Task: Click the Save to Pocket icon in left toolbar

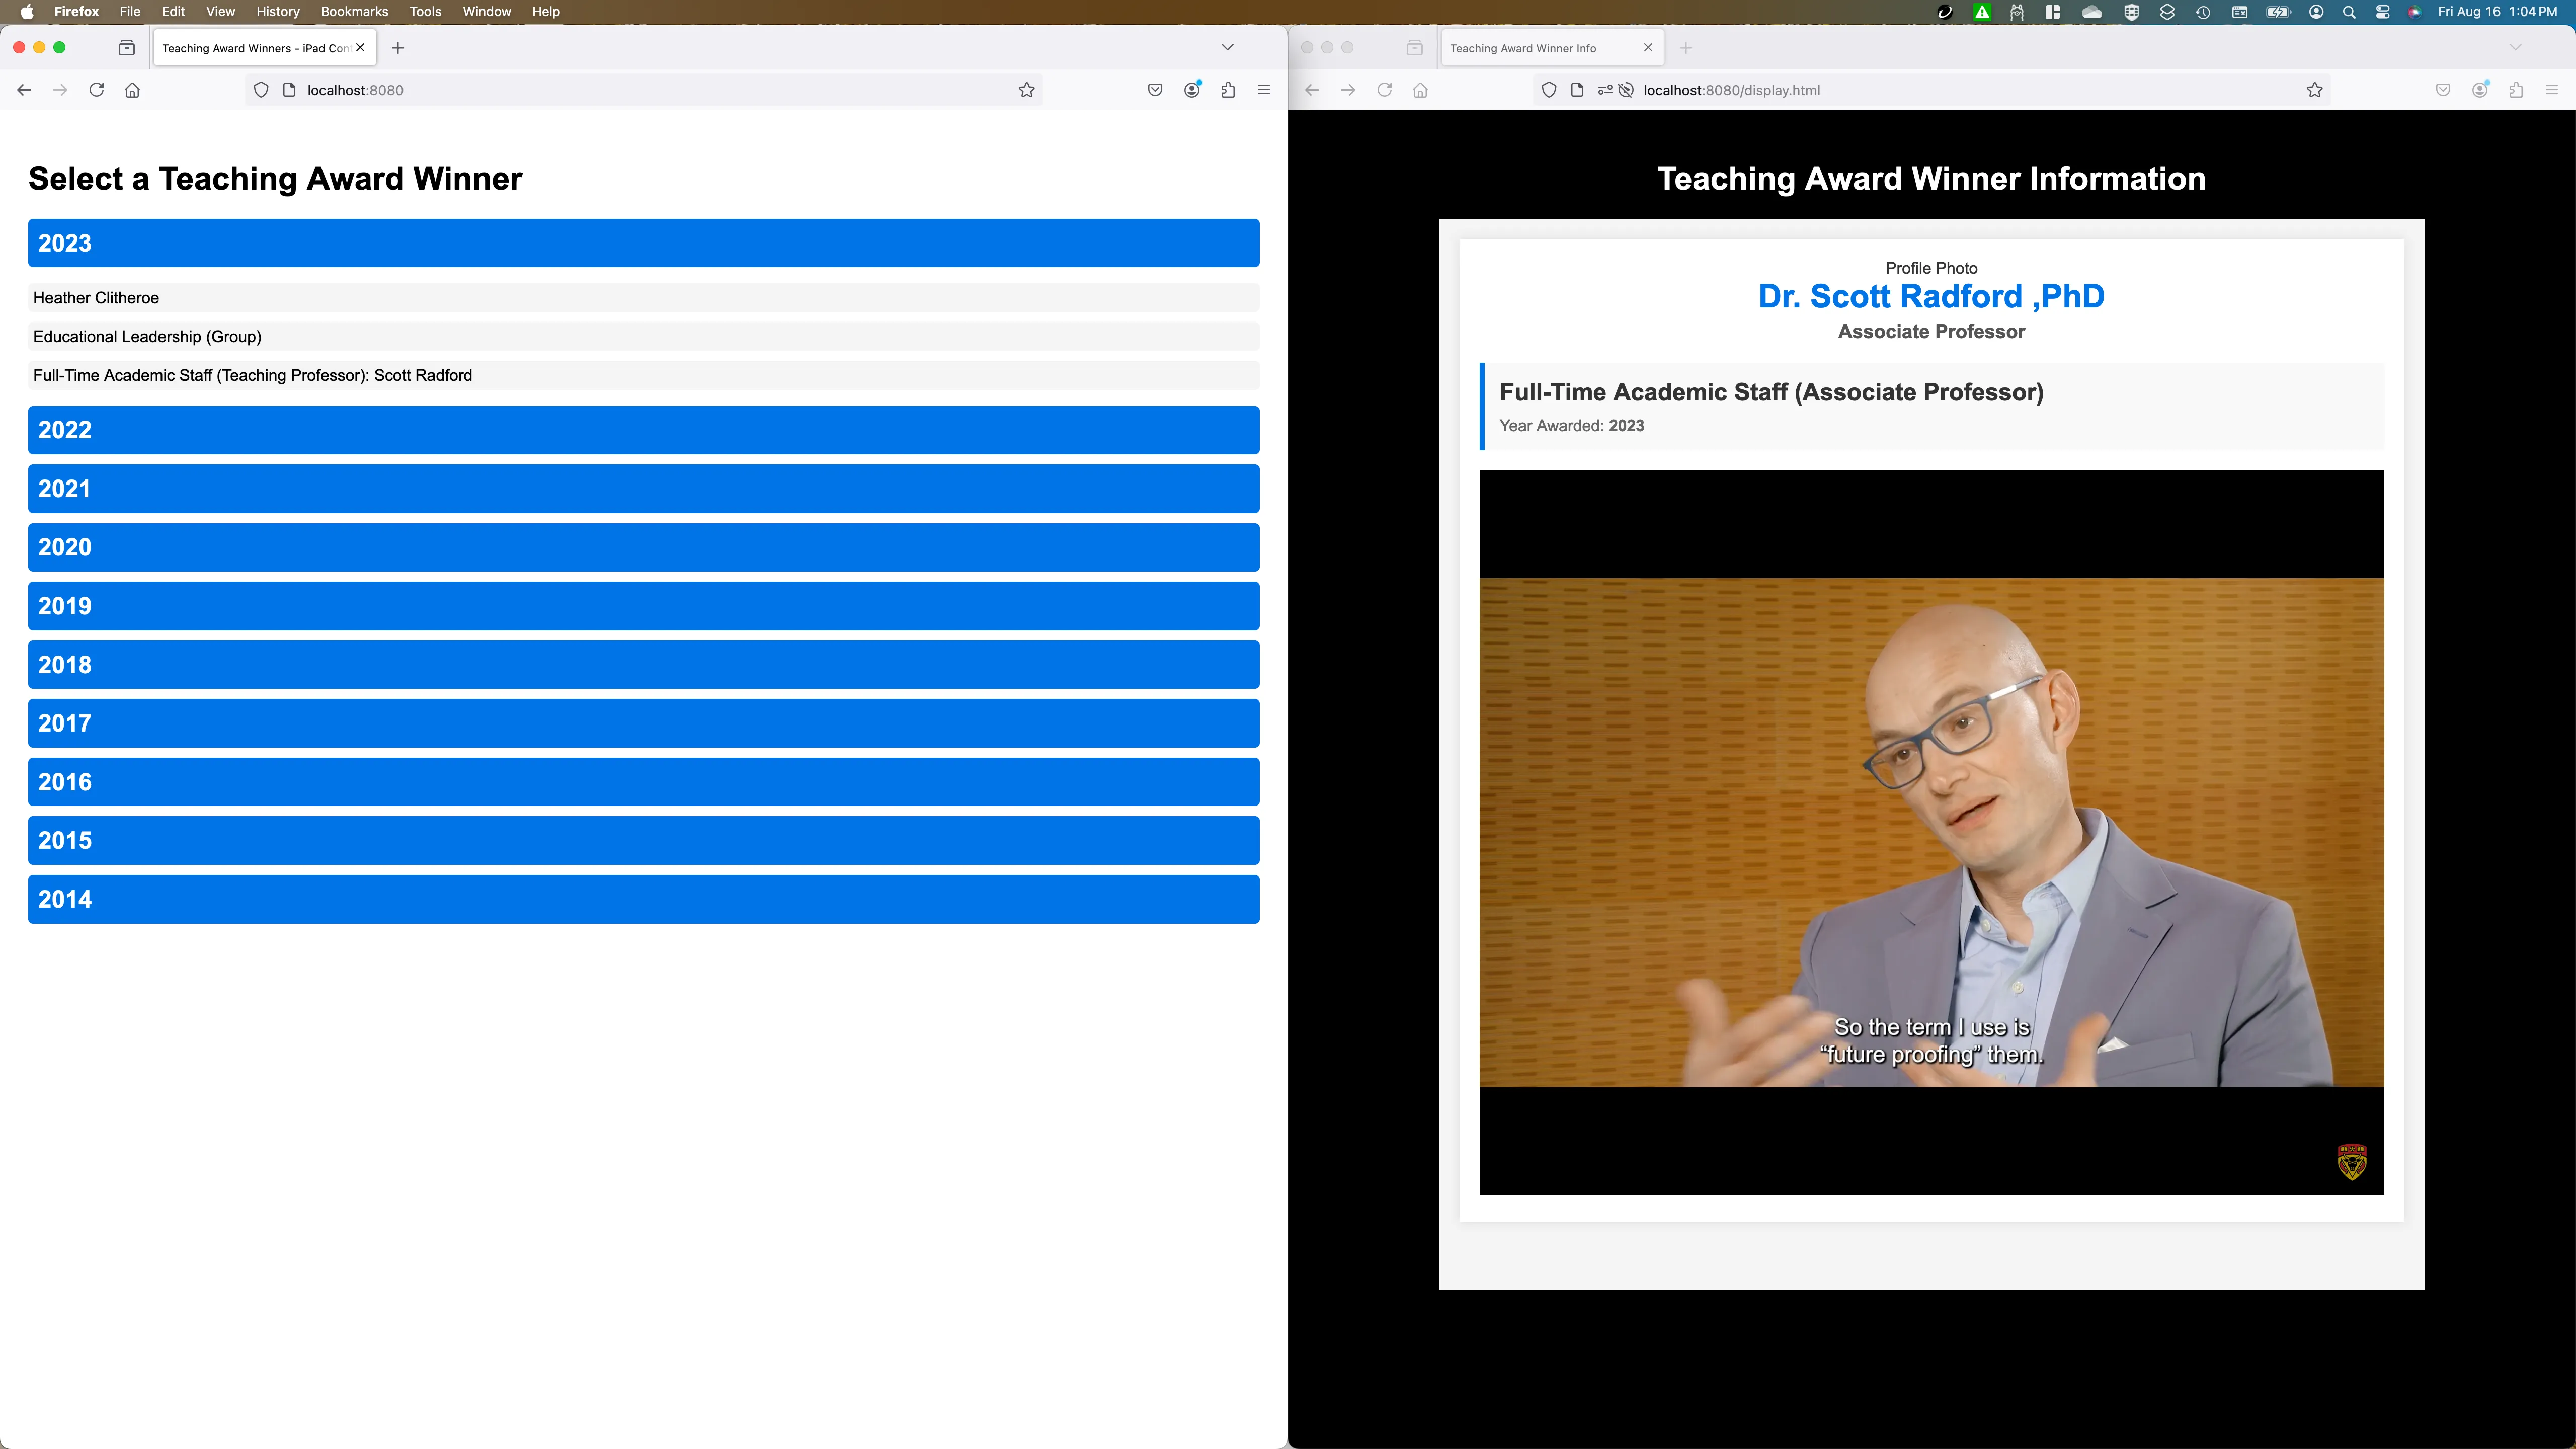Action: 1155,90
